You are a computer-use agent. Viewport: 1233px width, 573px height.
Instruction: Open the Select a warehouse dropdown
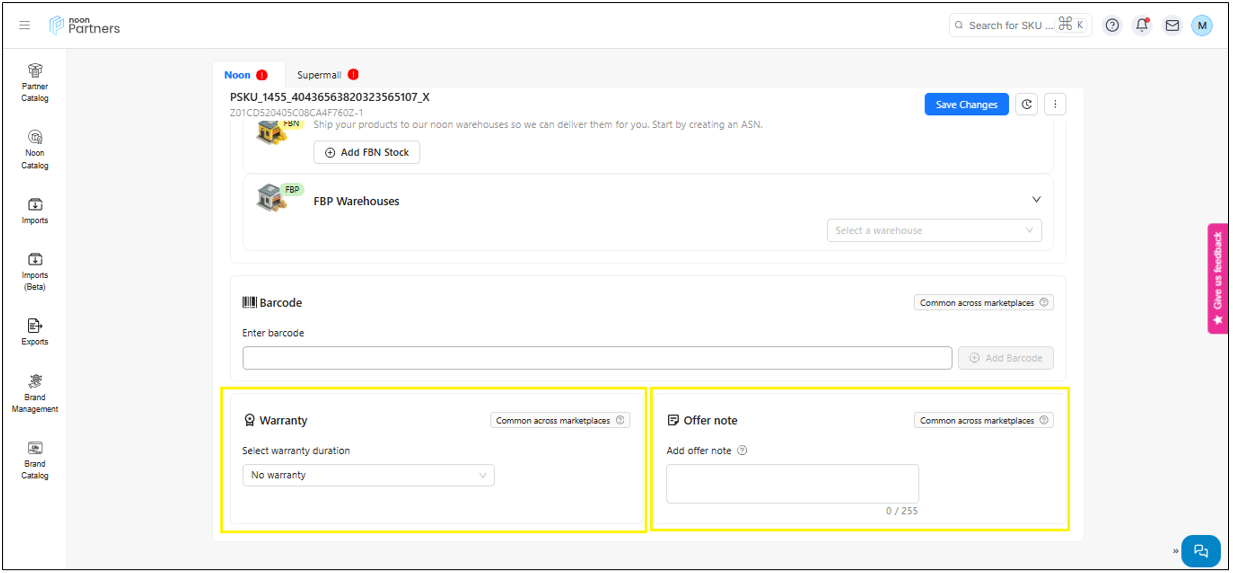click(933, 231)
